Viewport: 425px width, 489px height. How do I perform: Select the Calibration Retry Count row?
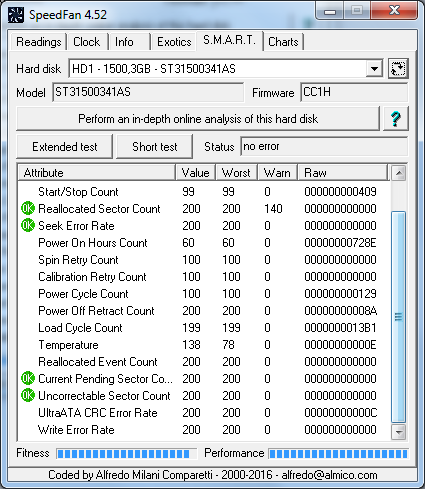tap(204, 277)
